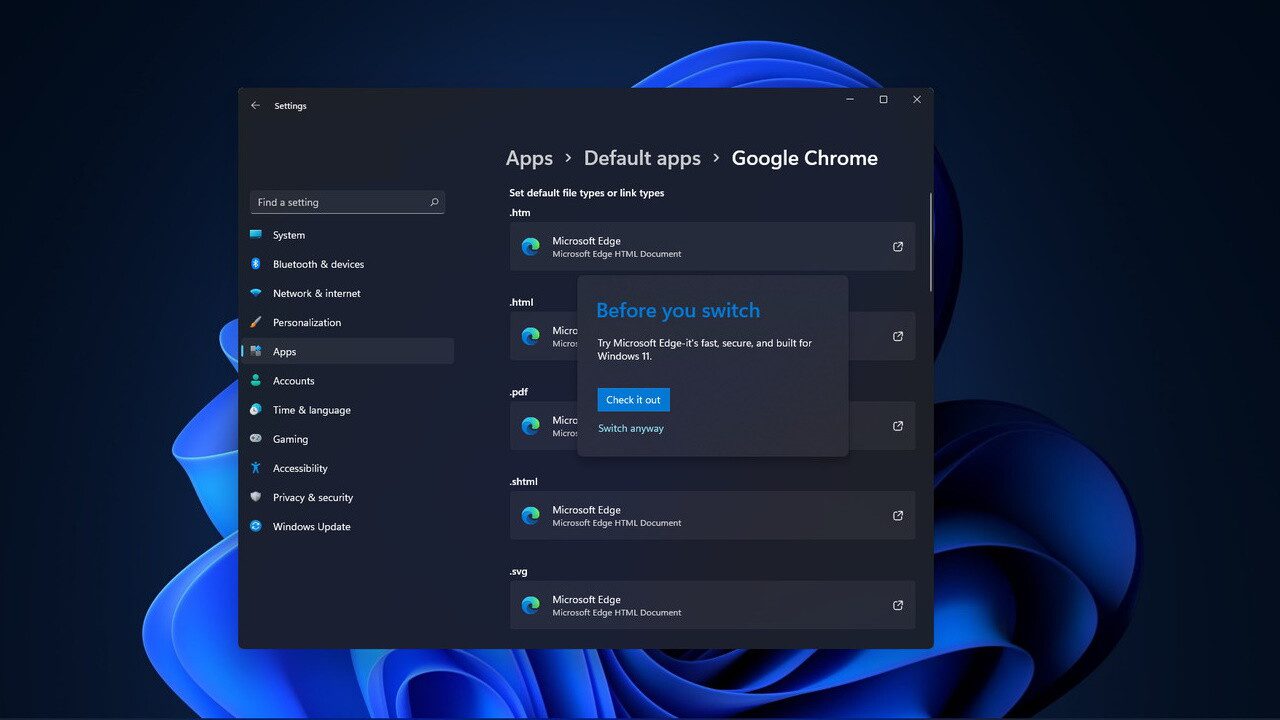Viewport: 1280px width, 720px height.
Task: Open the external-link icon for .shtml
Action: [x=897, y=516]
